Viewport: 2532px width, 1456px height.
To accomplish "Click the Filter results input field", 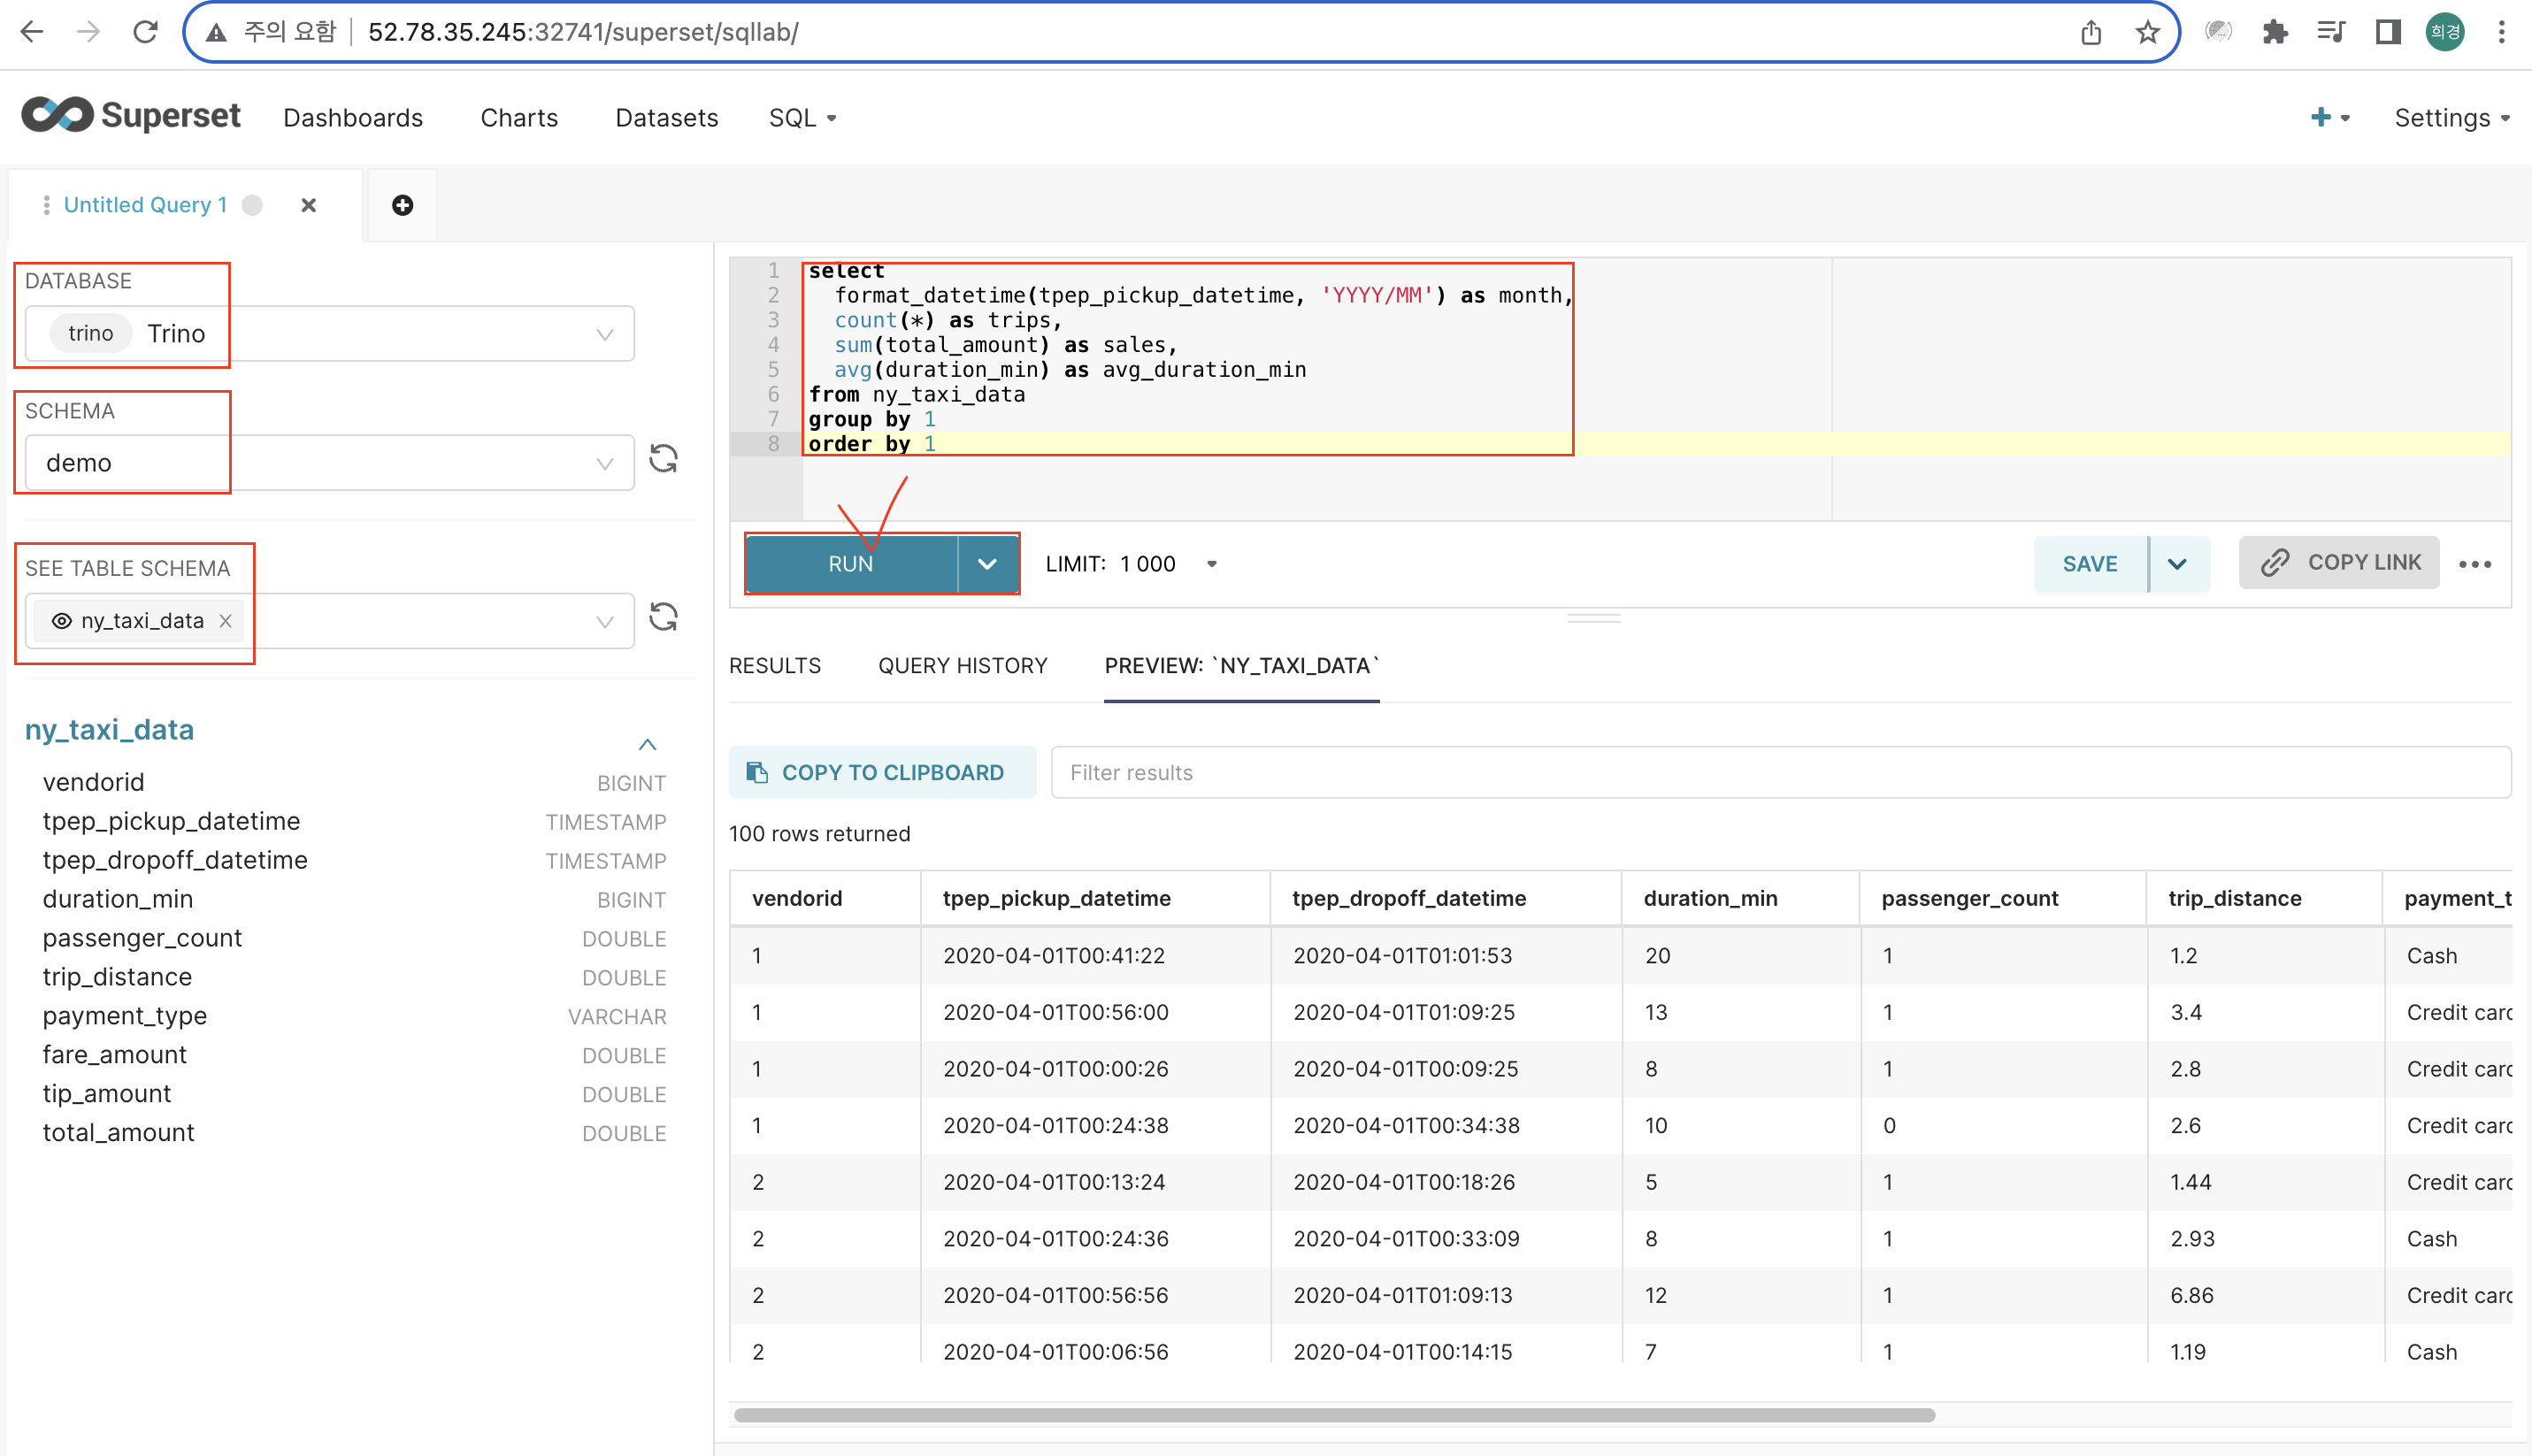I will 1779,772.
